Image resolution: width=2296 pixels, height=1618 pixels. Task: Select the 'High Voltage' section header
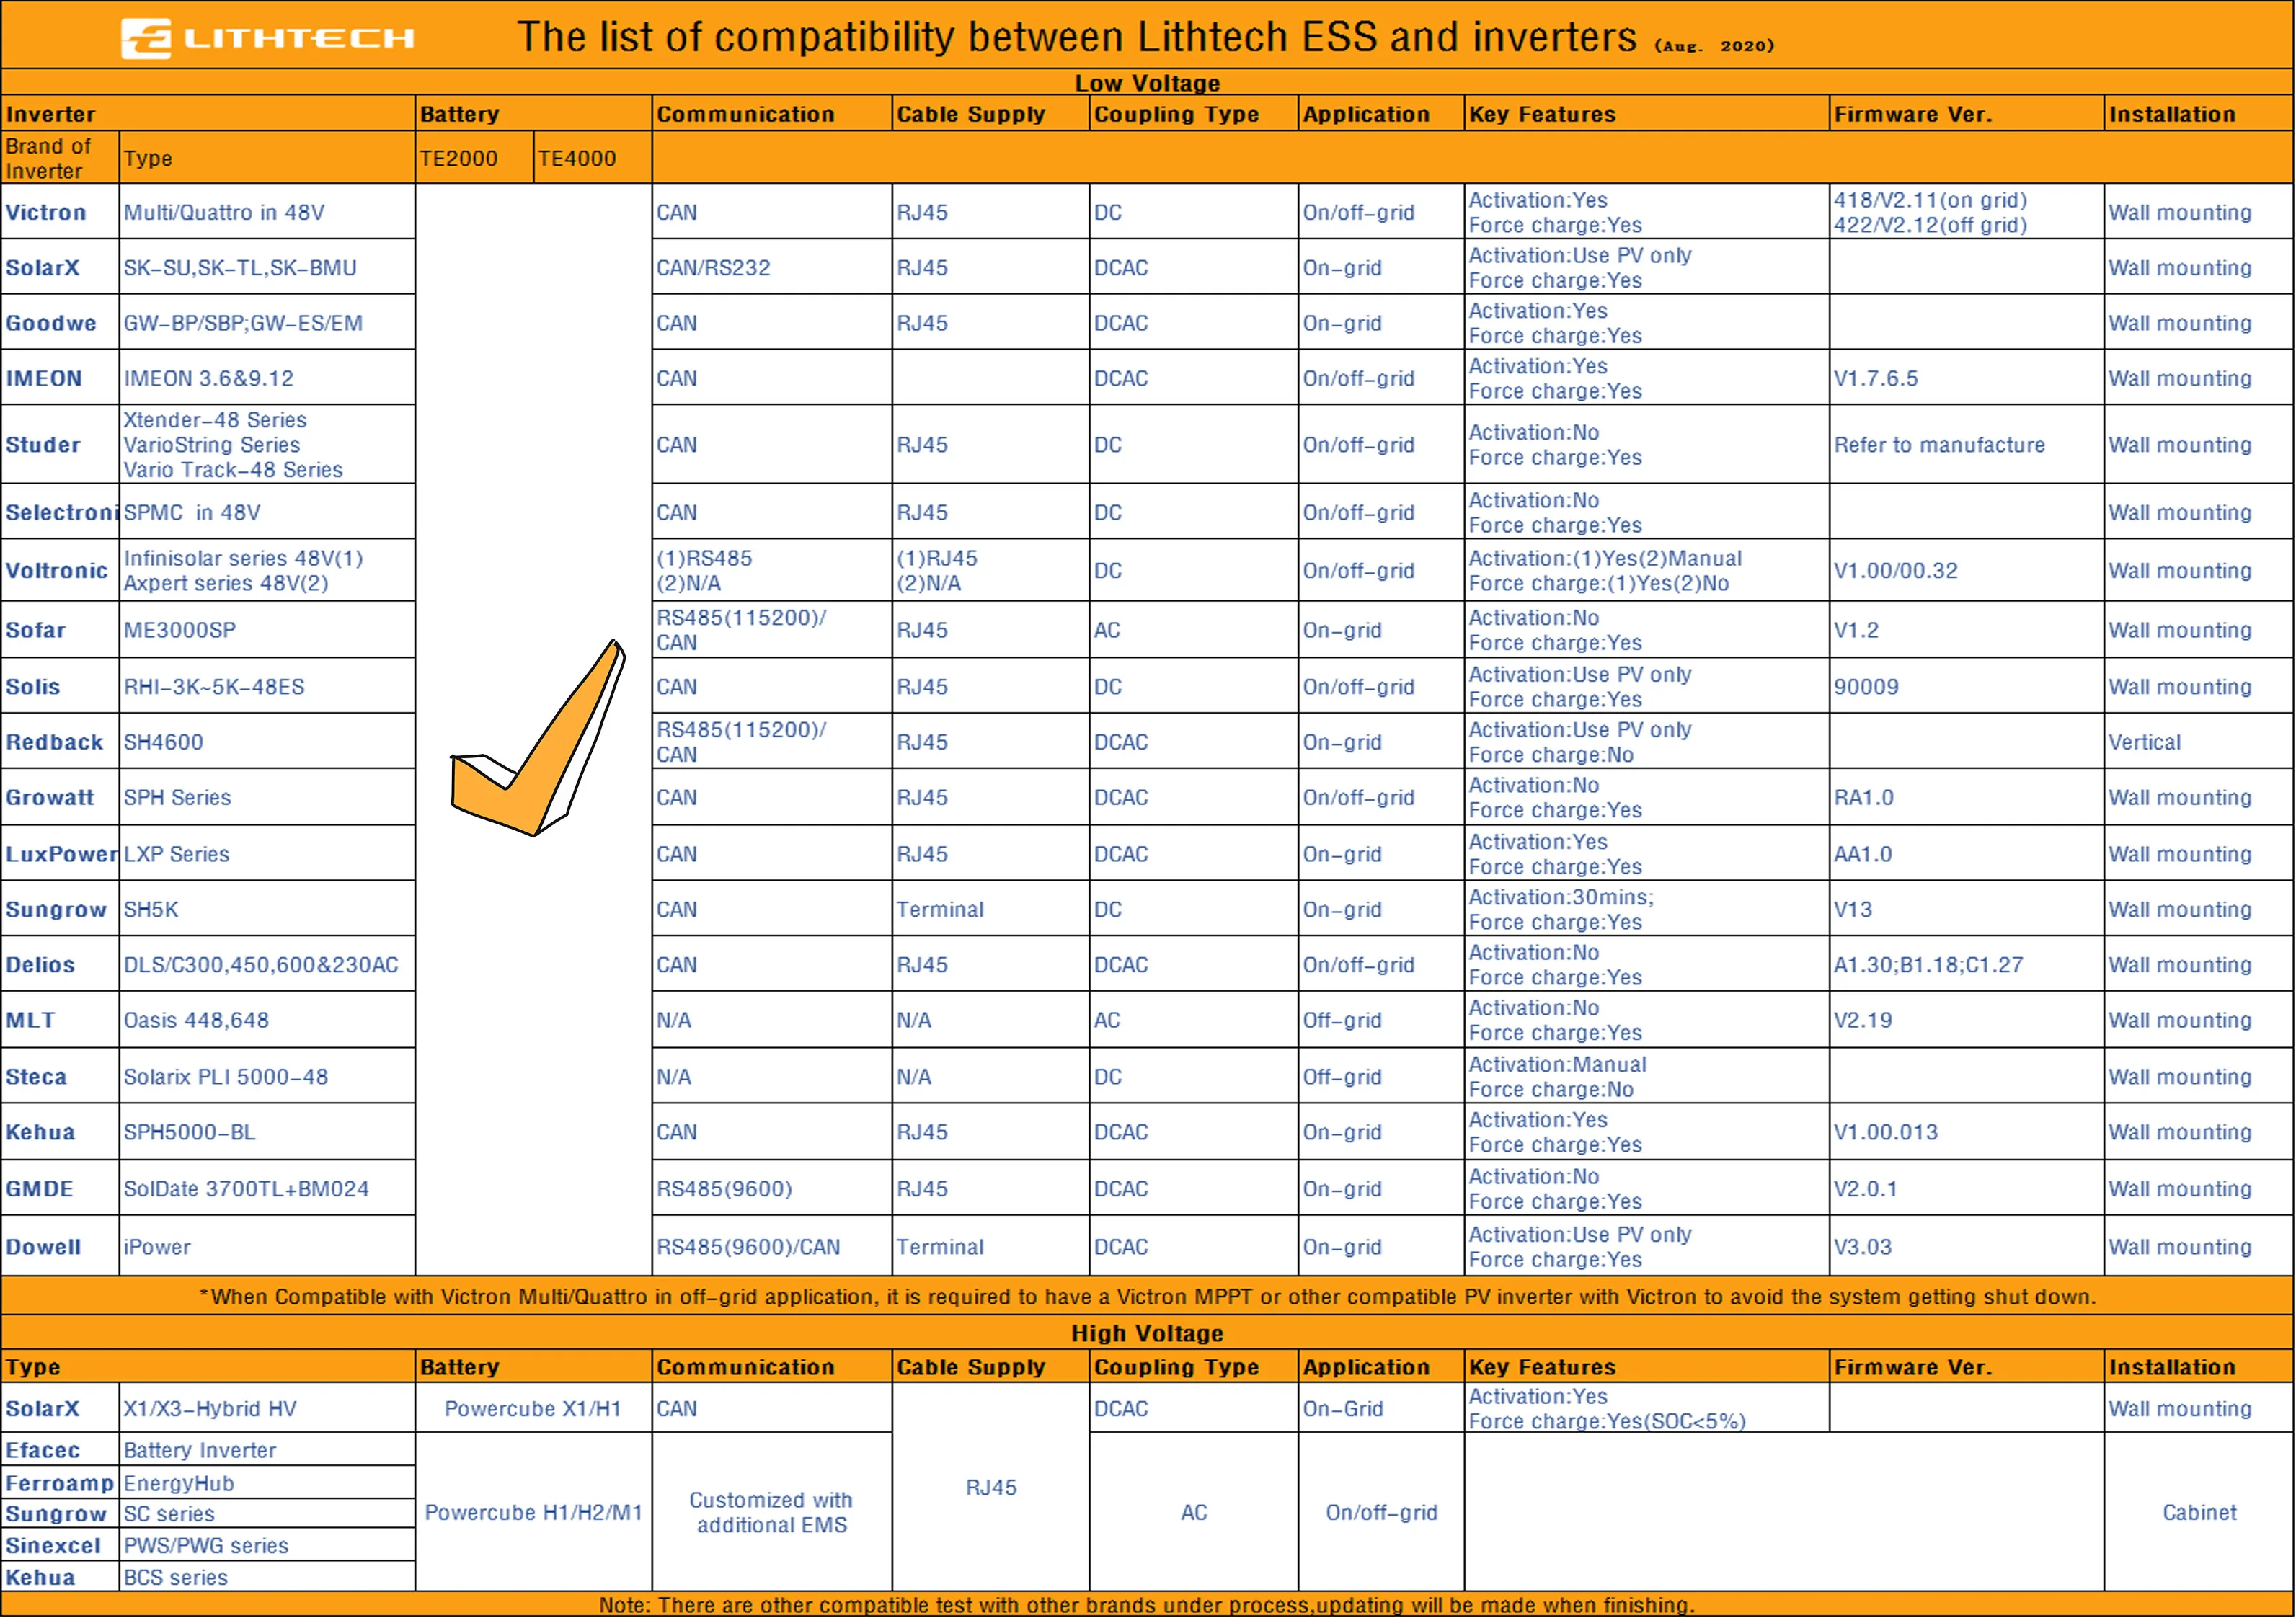[1147, 1333]
